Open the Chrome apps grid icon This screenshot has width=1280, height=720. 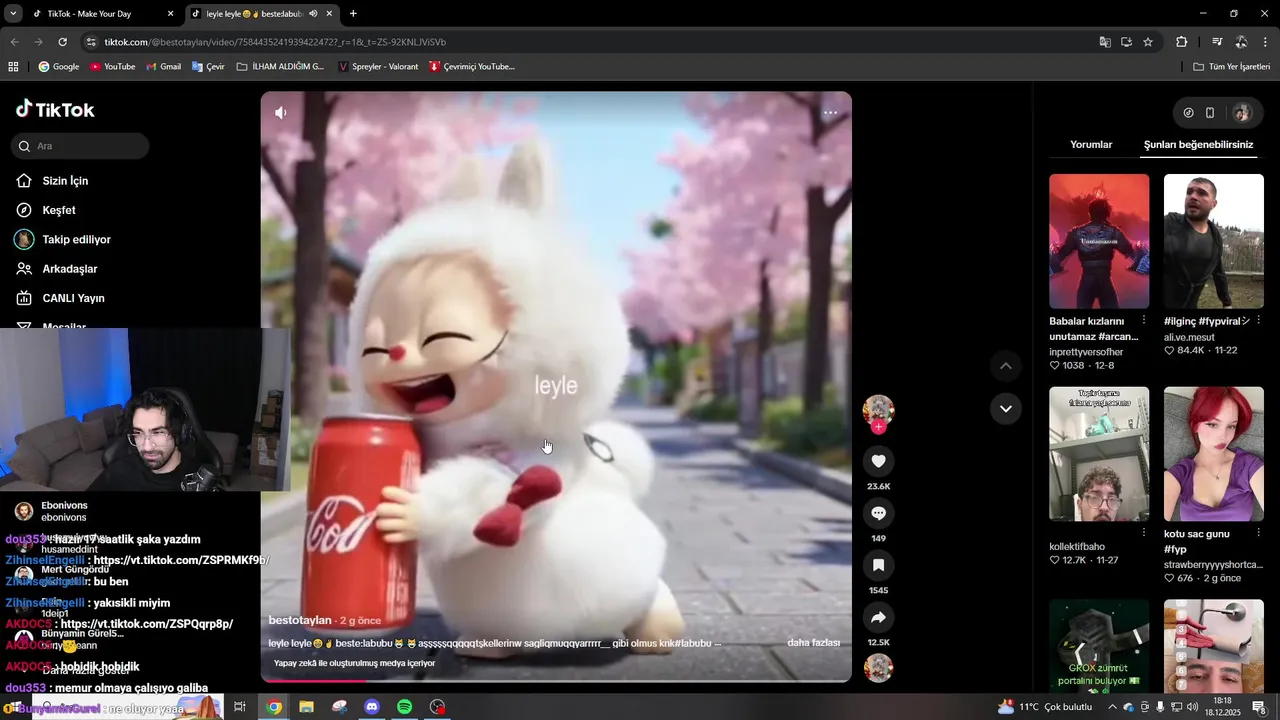click(x=13, y=66)
